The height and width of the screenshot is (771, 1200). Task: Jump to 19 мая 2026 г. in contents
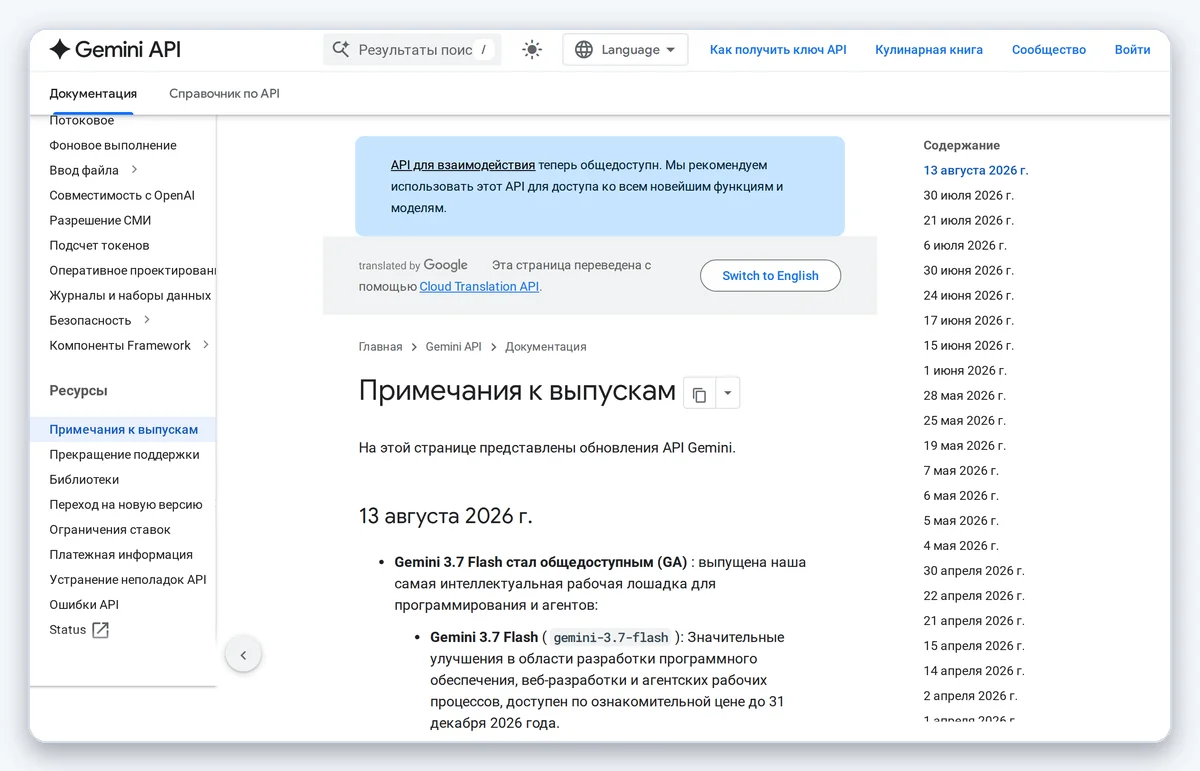pos(964,445)
